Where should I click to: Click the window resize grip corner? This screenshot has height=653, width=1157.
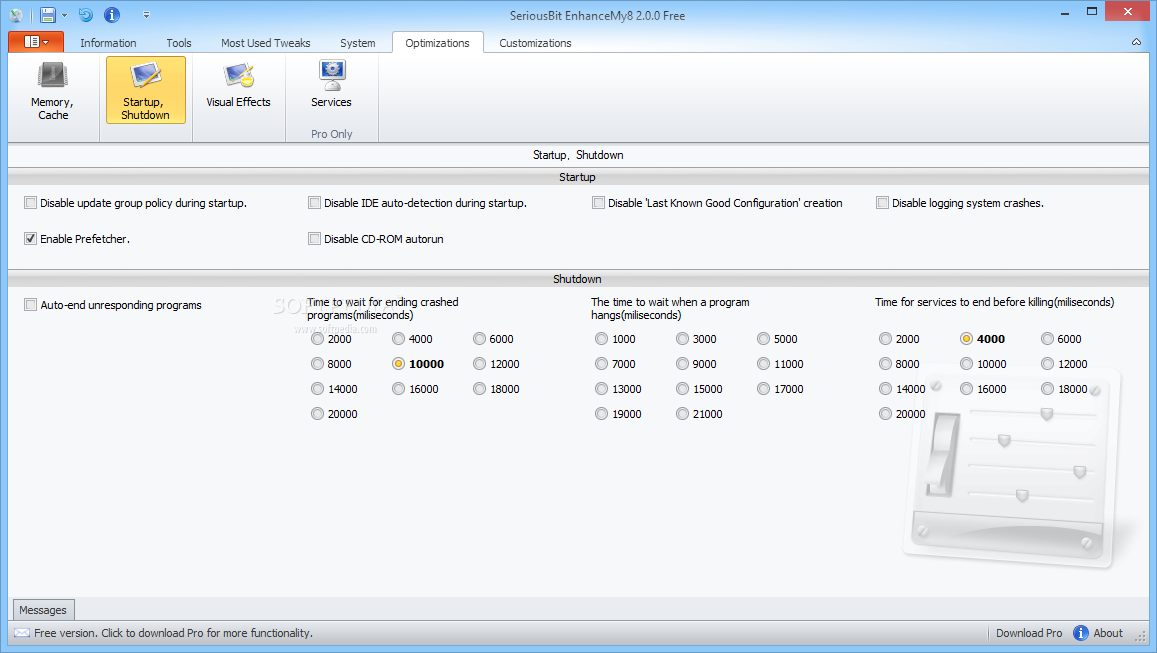pyautogui.click(x=1142, y=635)
